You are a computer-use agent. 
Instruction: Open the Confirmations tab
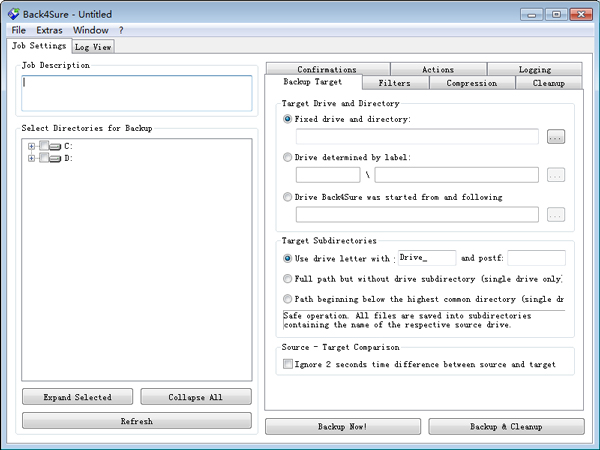click(327, 69)
